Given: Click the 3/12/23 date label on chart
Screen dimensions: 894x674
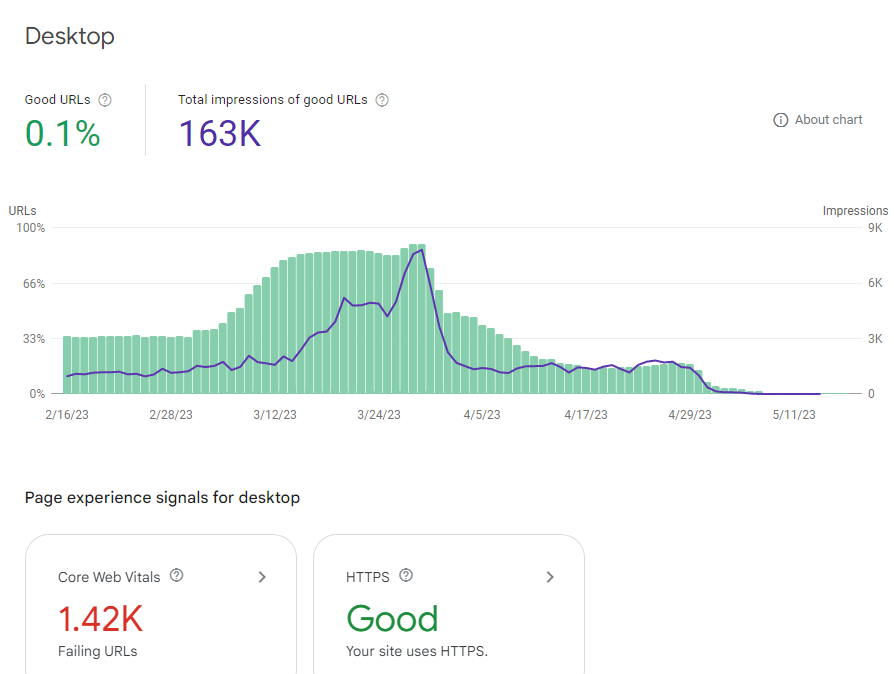Looking at the screenshot, I should tap(275, 415).
